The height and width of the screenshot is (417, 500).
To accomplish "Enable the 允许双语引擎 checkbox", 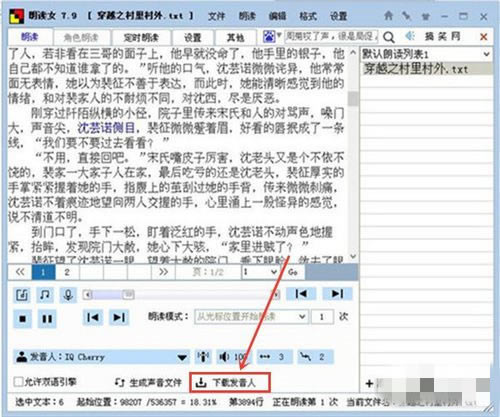I will [18, 381].
